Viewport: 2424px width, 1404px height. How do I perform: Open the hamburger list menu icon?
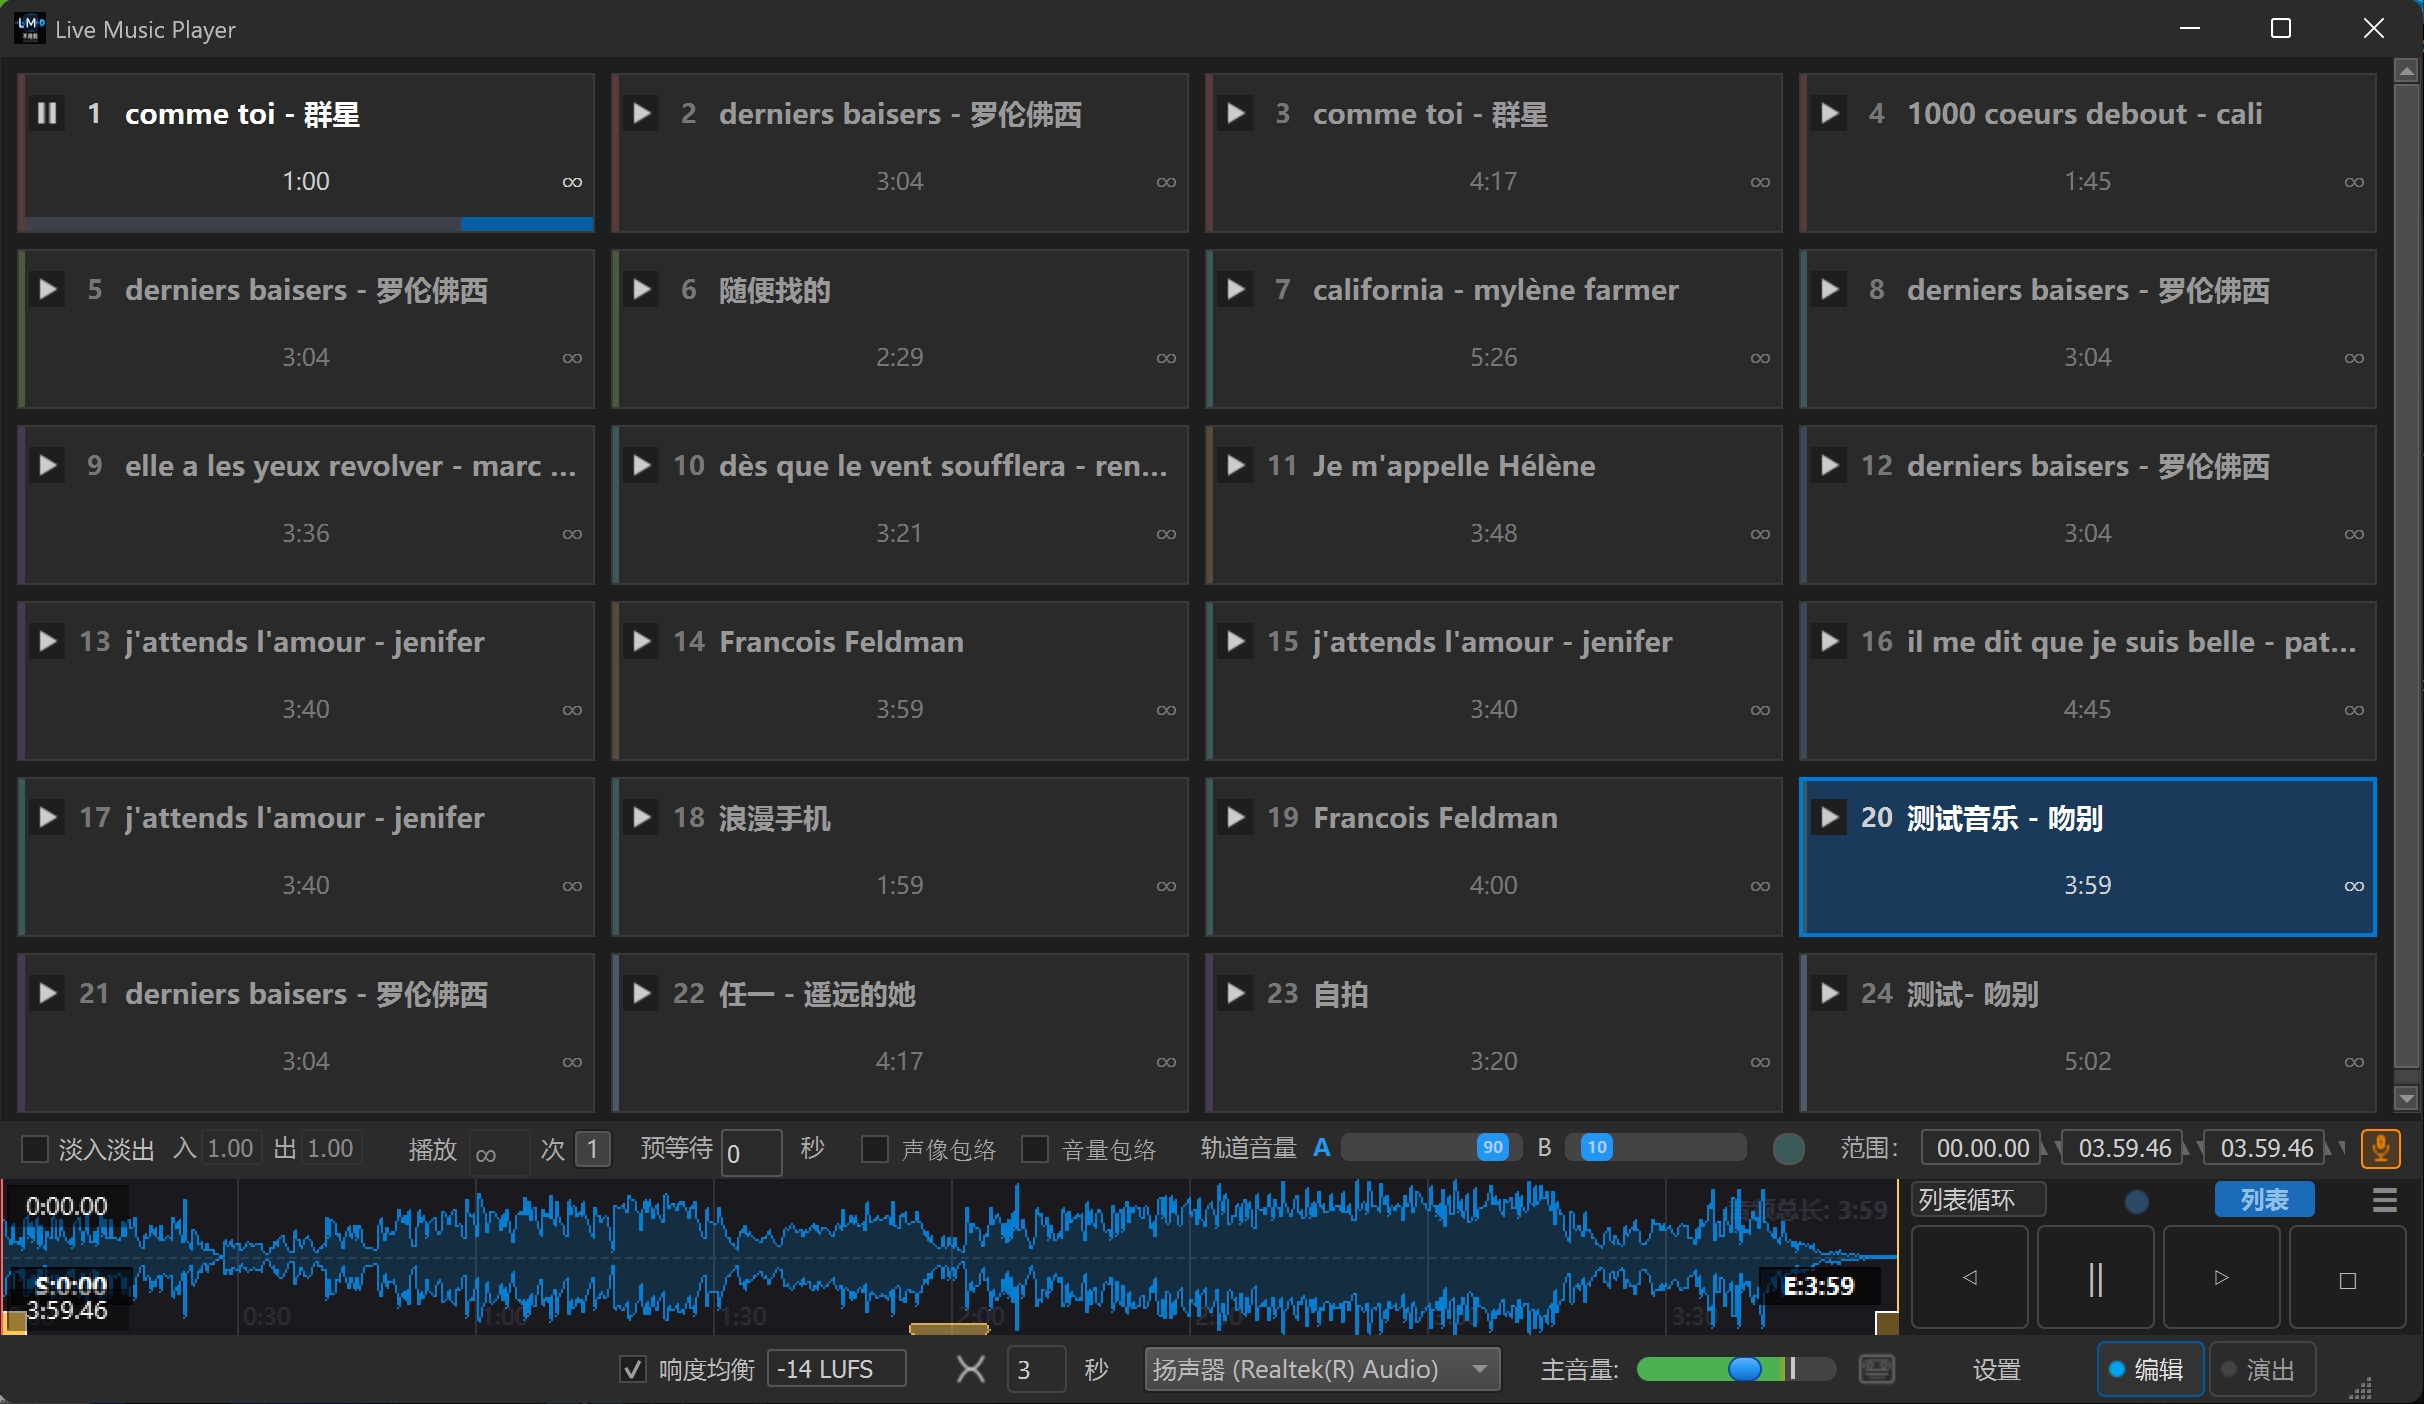coord(2385,1200)
